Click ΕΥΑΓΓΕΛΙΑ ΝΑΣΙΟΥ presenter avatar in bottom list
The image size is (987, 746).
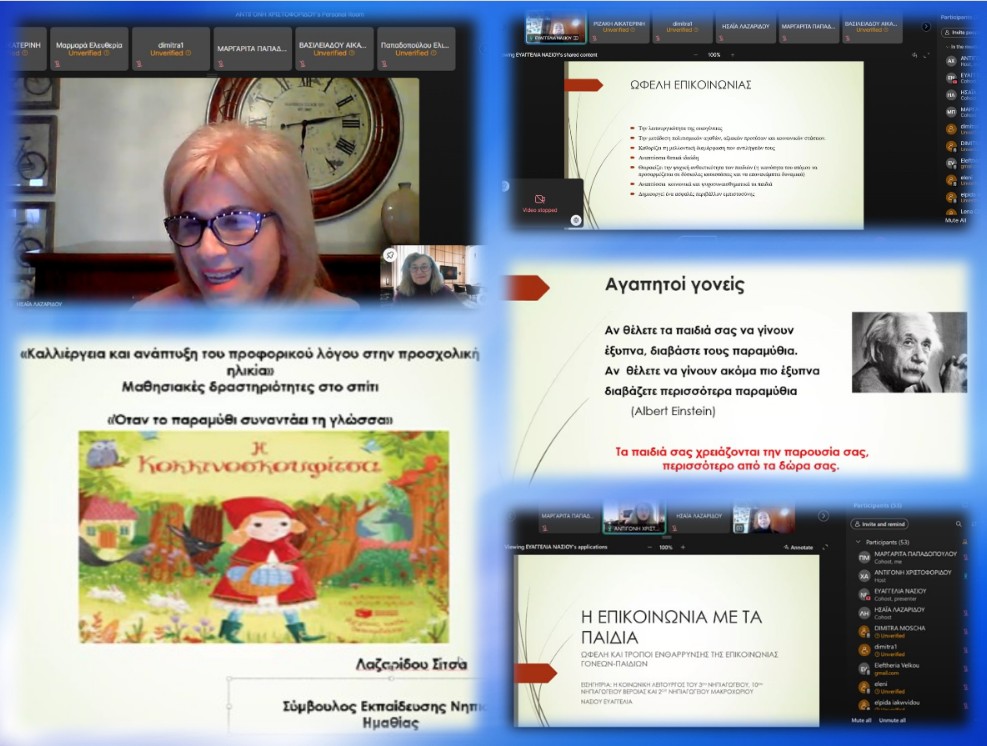tap(865, 594)
